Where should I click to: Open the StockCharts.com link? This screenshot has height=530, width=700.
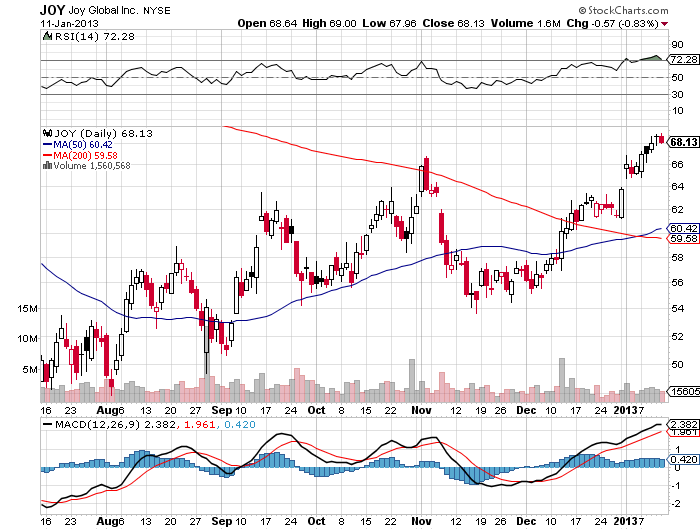628,10
